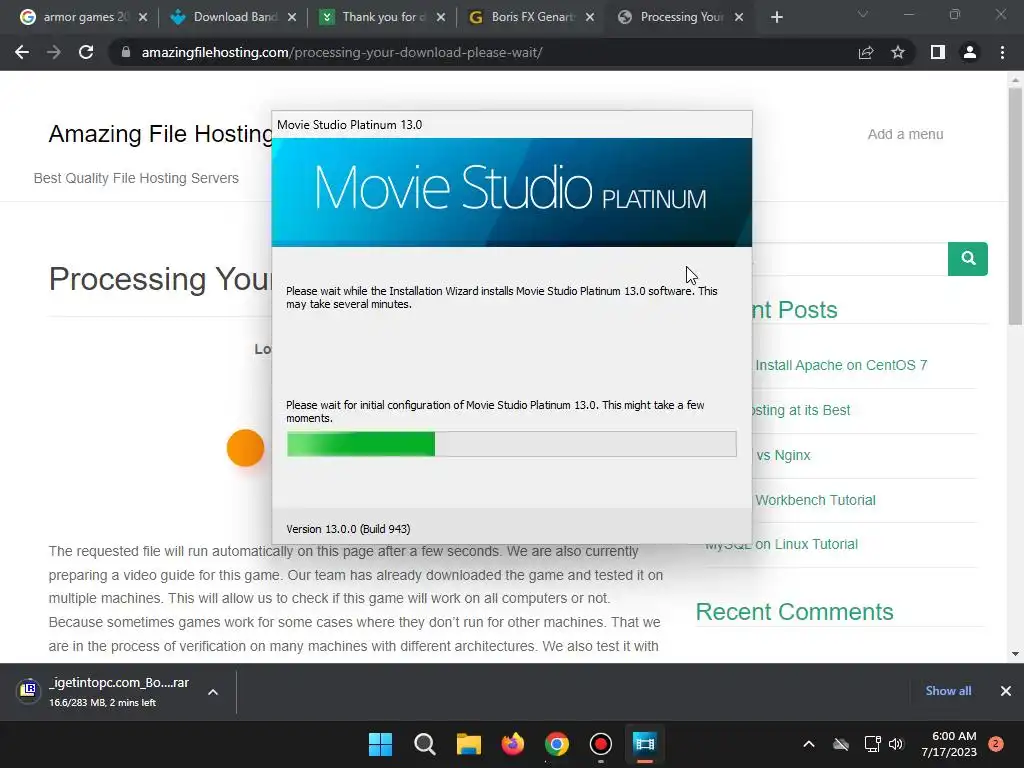The width and height of the screenshot is (1024, 768).
Task: Click the address bar URL
Action: [342, 52]
